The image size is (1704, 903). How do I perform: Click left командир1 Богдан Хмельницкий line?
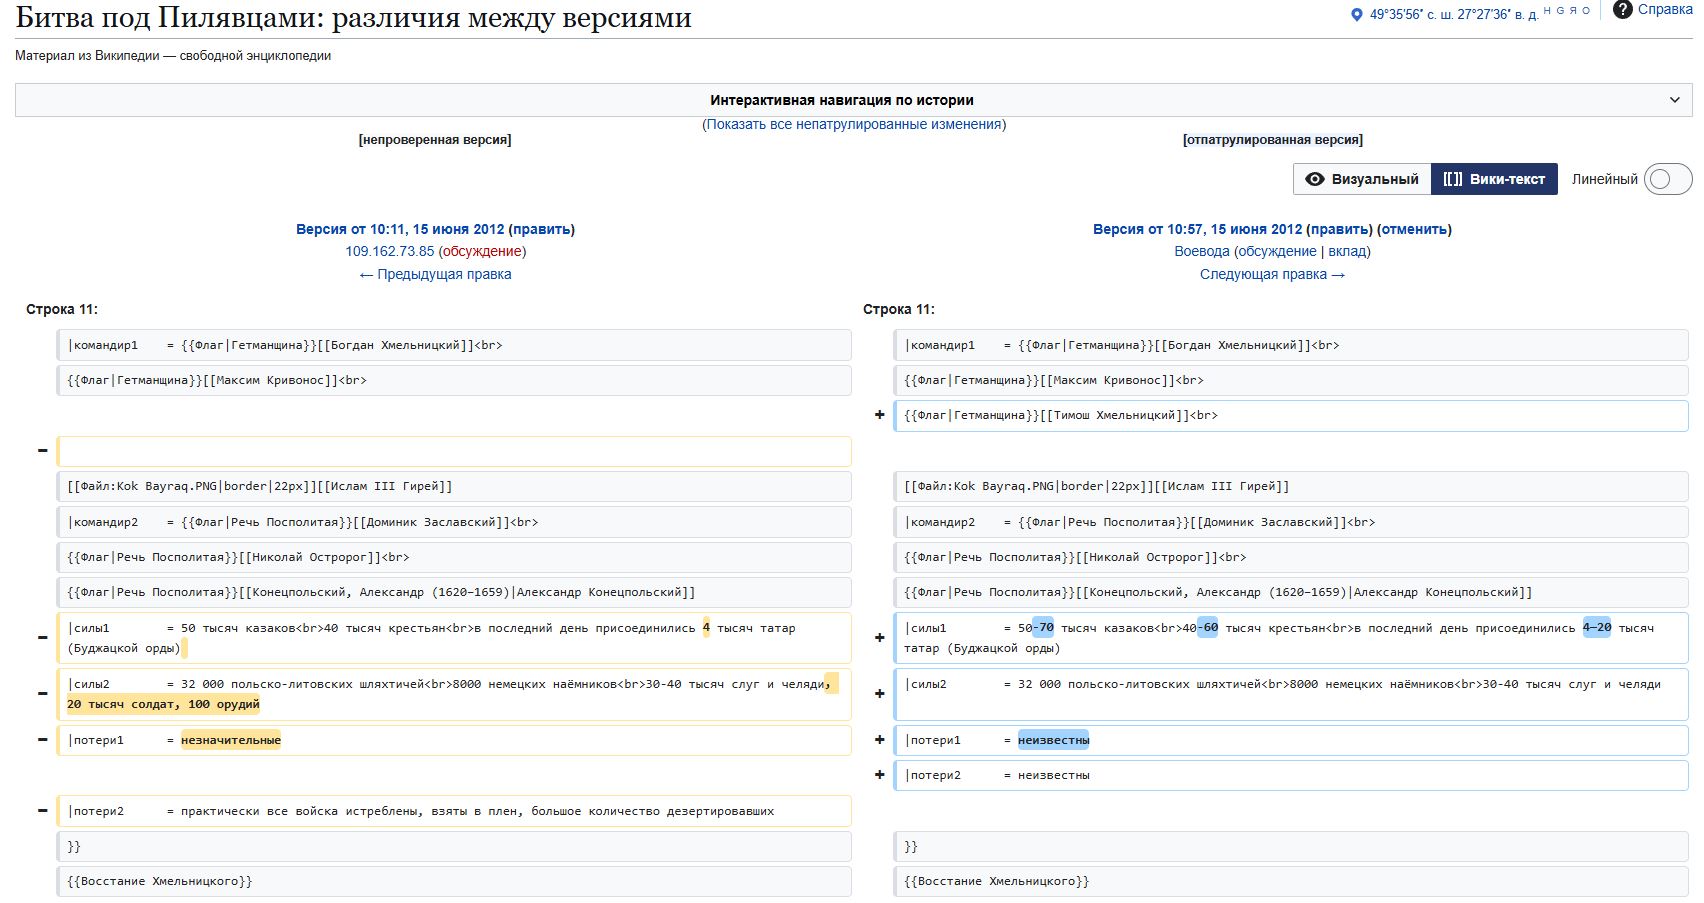point(454,345)
